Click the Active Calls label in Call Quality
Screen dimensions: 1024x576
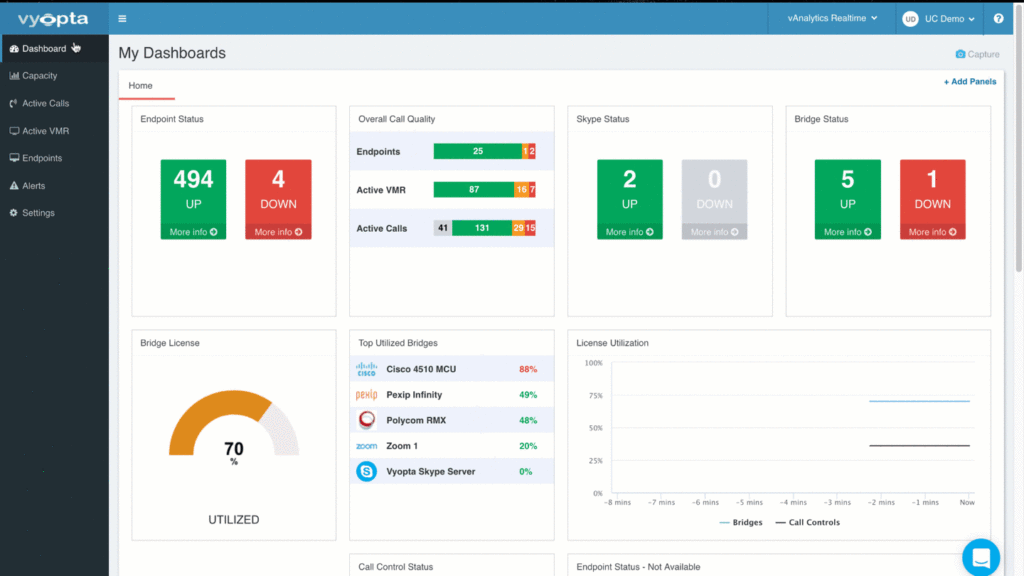[381, 229]
